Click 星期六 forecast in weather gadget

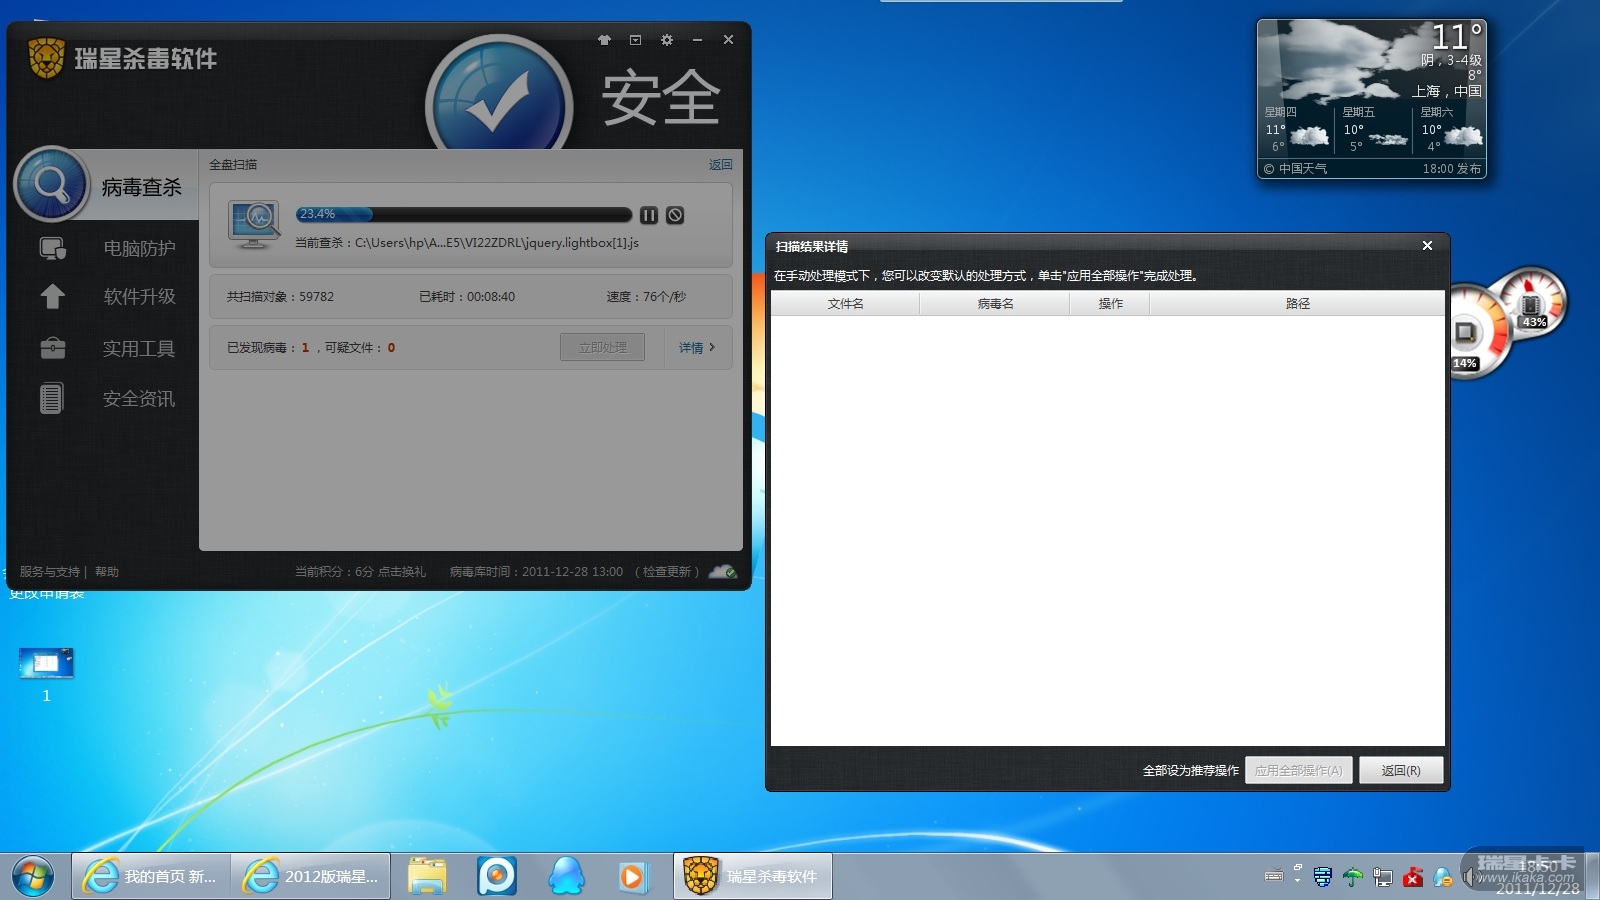[1450, 130]
